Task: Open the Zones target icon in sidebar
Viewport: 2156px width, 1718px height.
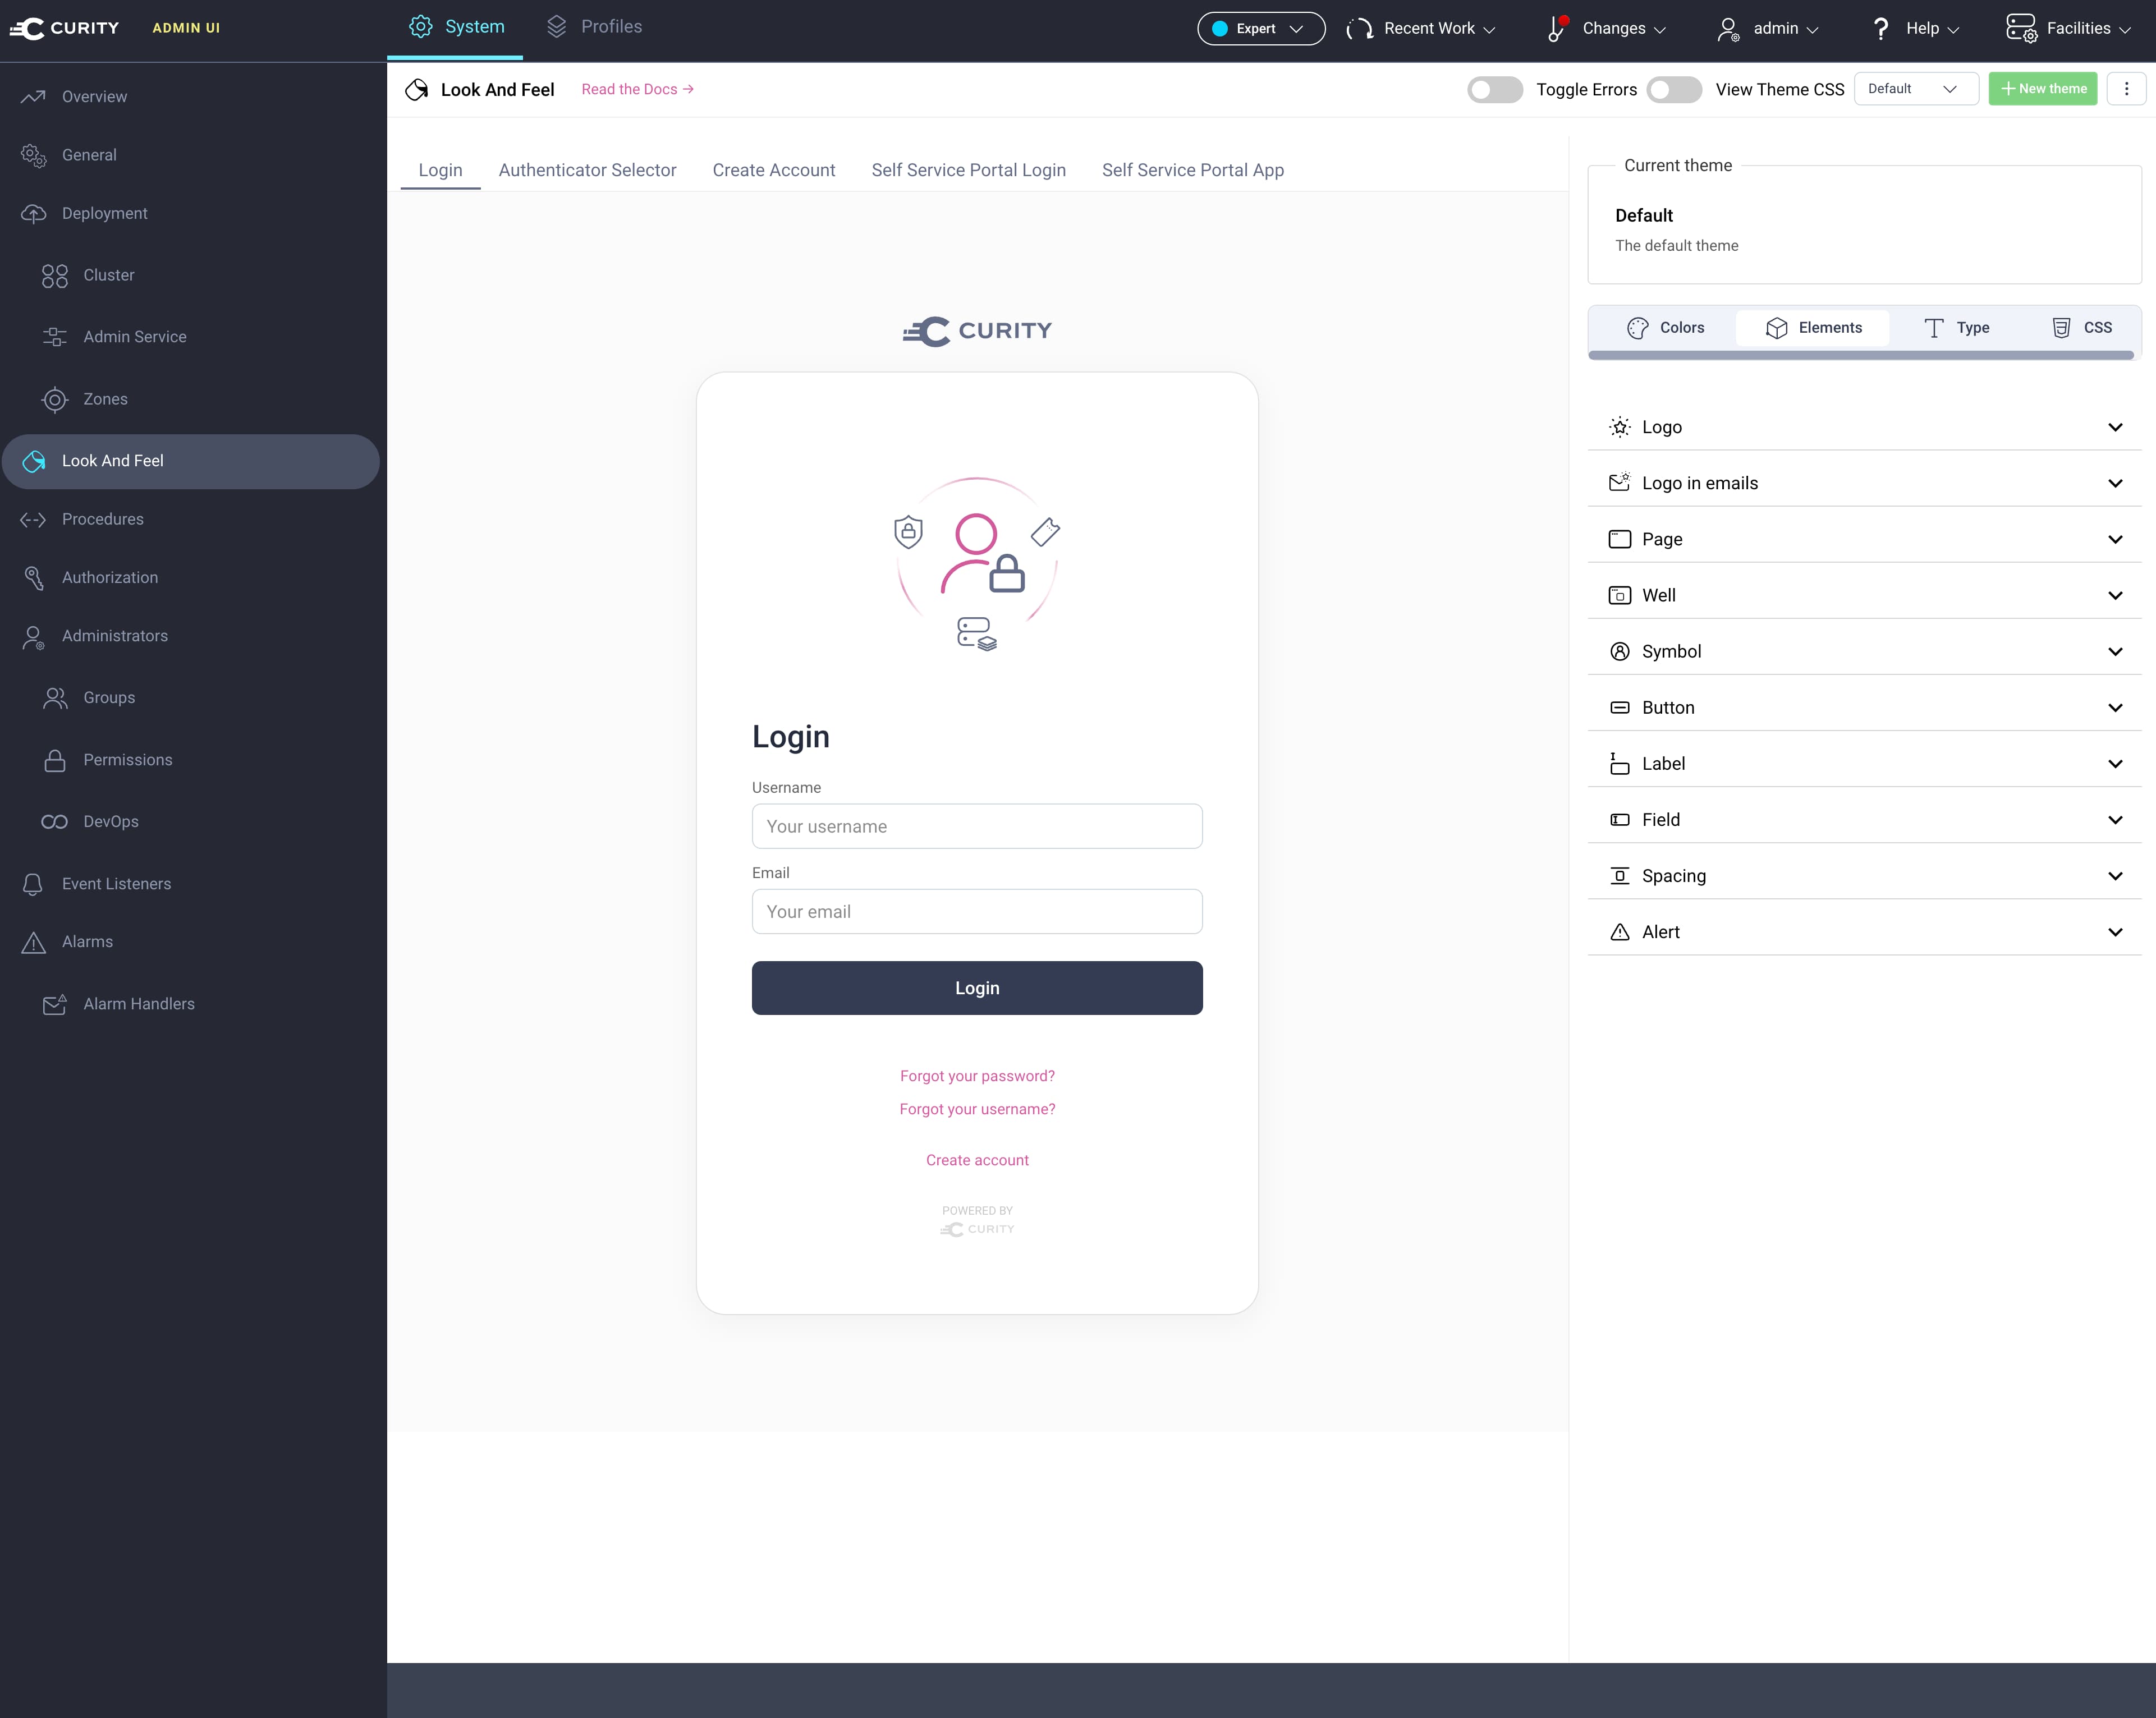Action: [x=55, y=399]
